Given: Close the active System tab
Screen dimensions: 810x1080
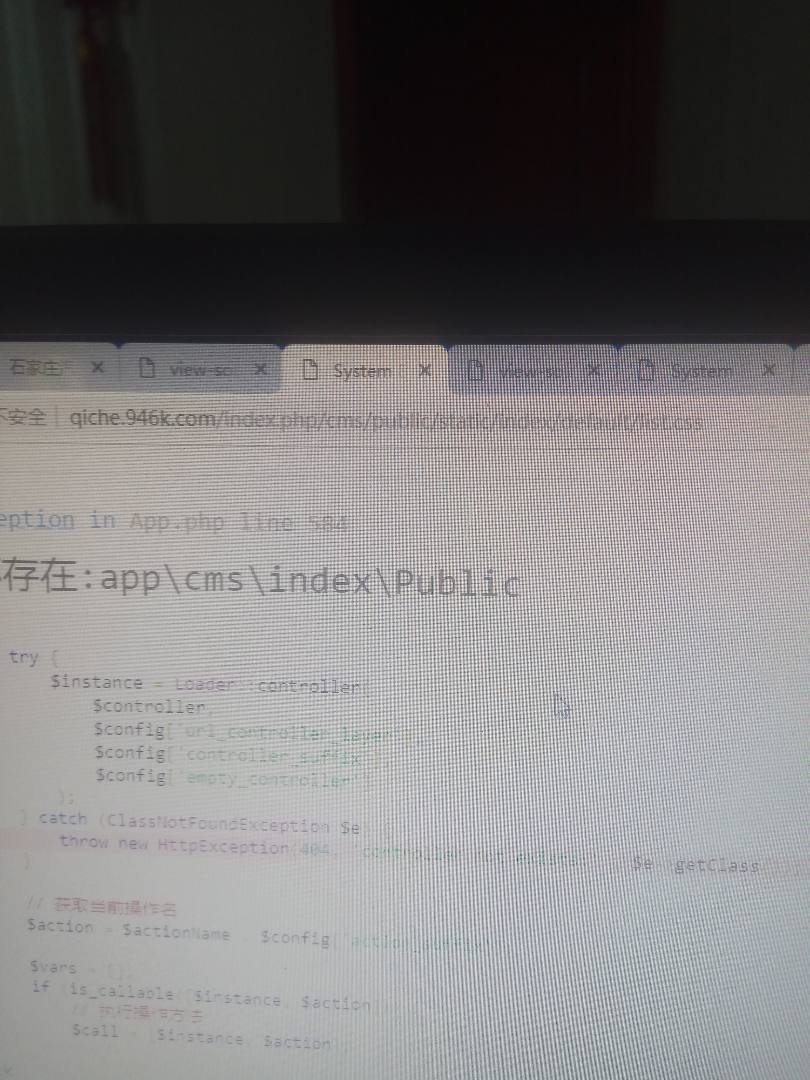Looking at the screenshot, I should [425, 370].
